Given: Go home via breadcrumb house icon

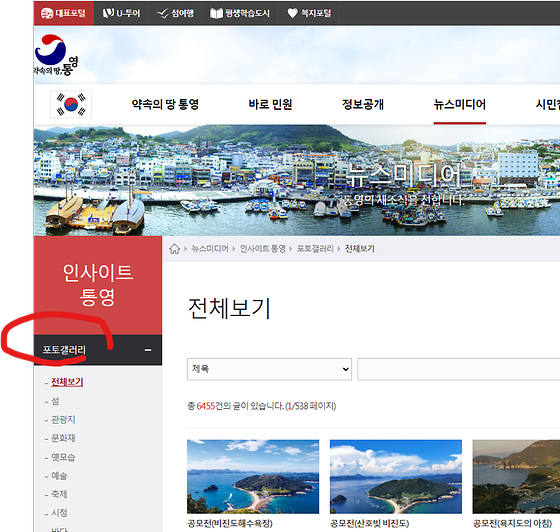Looking at the screenshot, I should (x=174, y=249).
